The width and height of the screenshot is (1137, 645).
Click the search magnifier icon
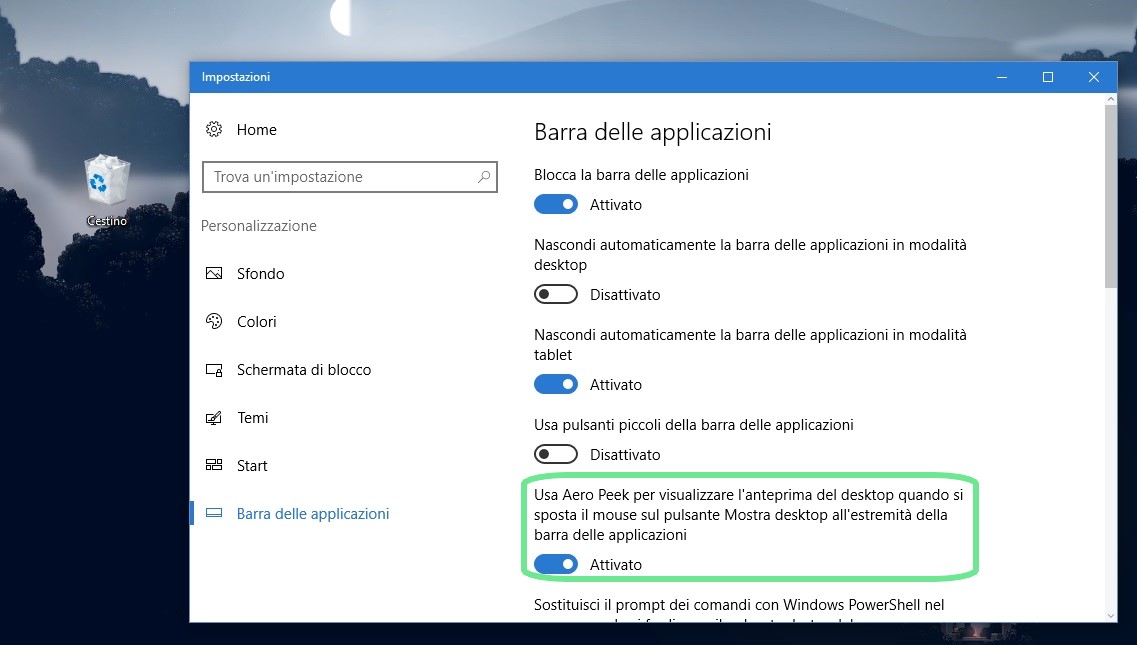[x=484, y=177]
